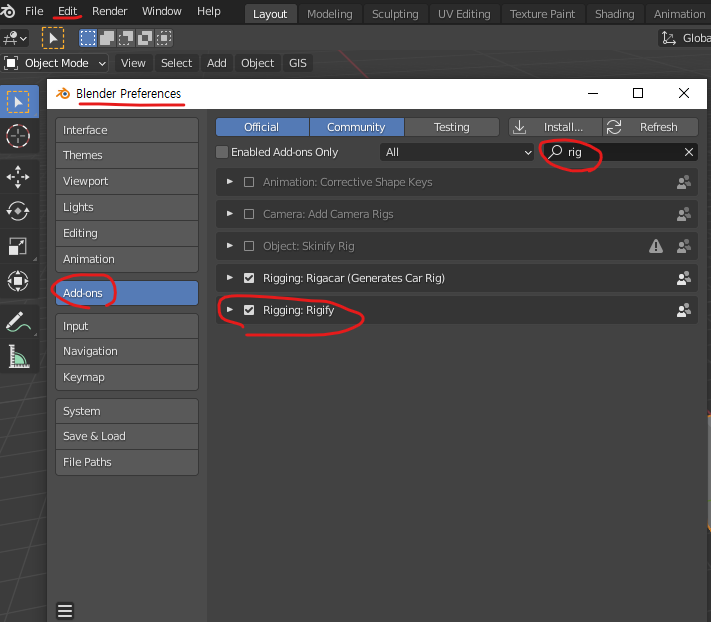Enable Corrective Shape Keys add-on checkbox
Viewport: 711px width, 622px height.
pyautogui.click(x=249, y=182)
